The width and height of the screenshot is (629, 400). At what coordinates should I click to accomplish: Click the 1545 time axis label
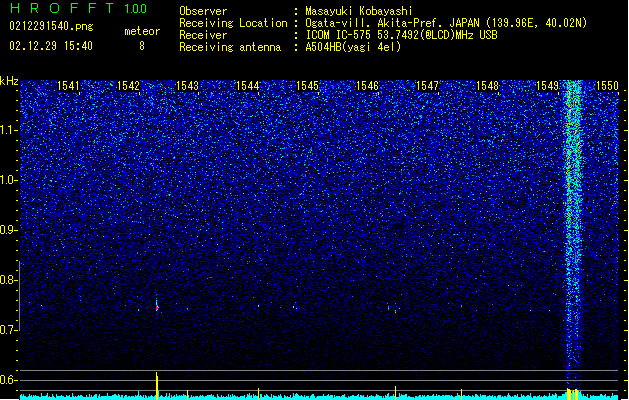[308, 85]
